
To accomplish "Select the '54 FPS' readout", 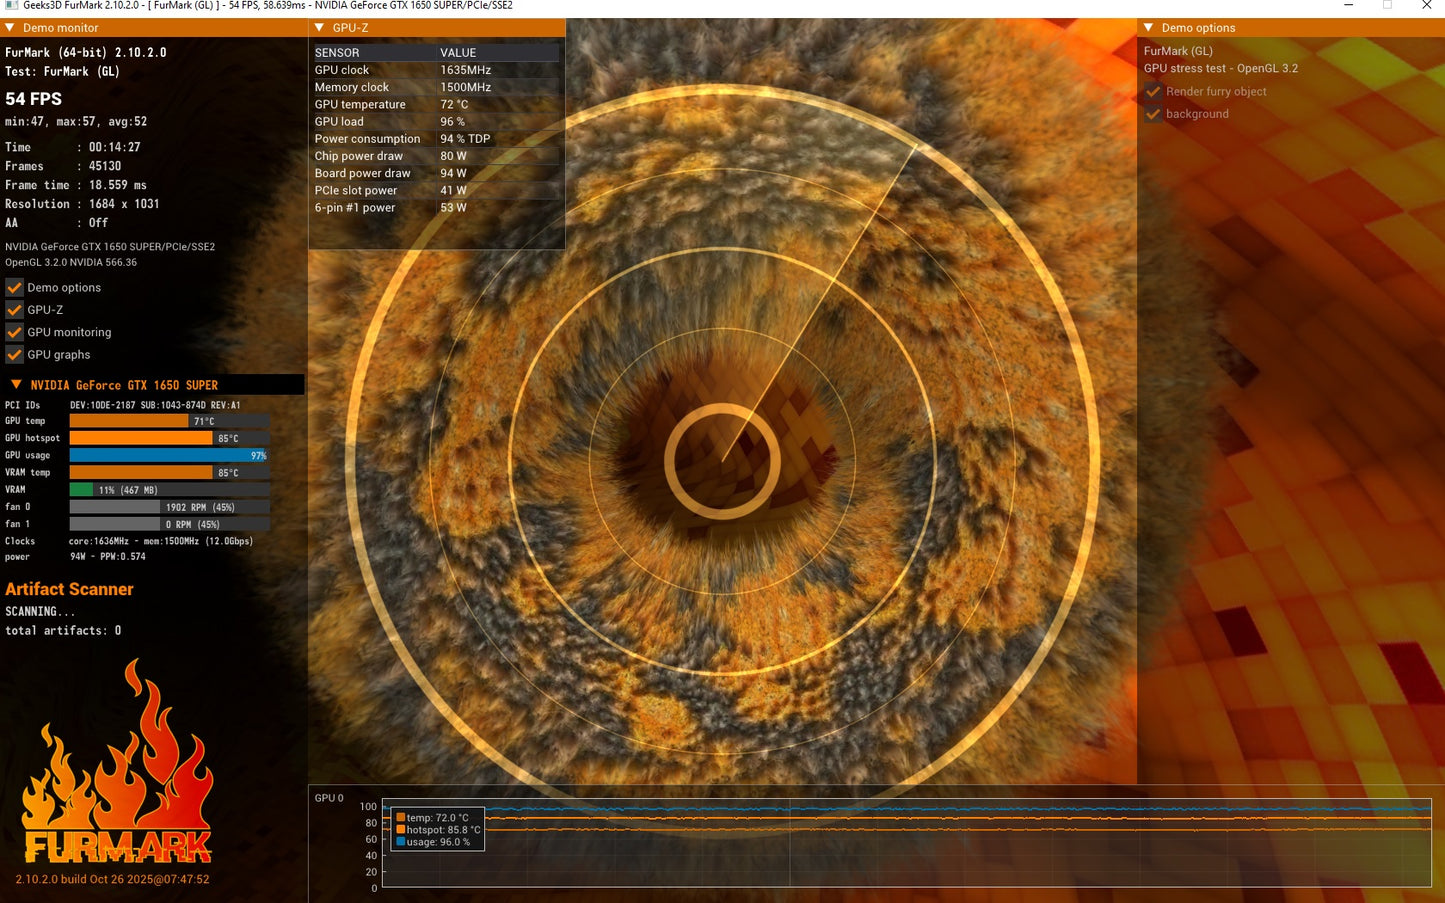I will 34,99.
